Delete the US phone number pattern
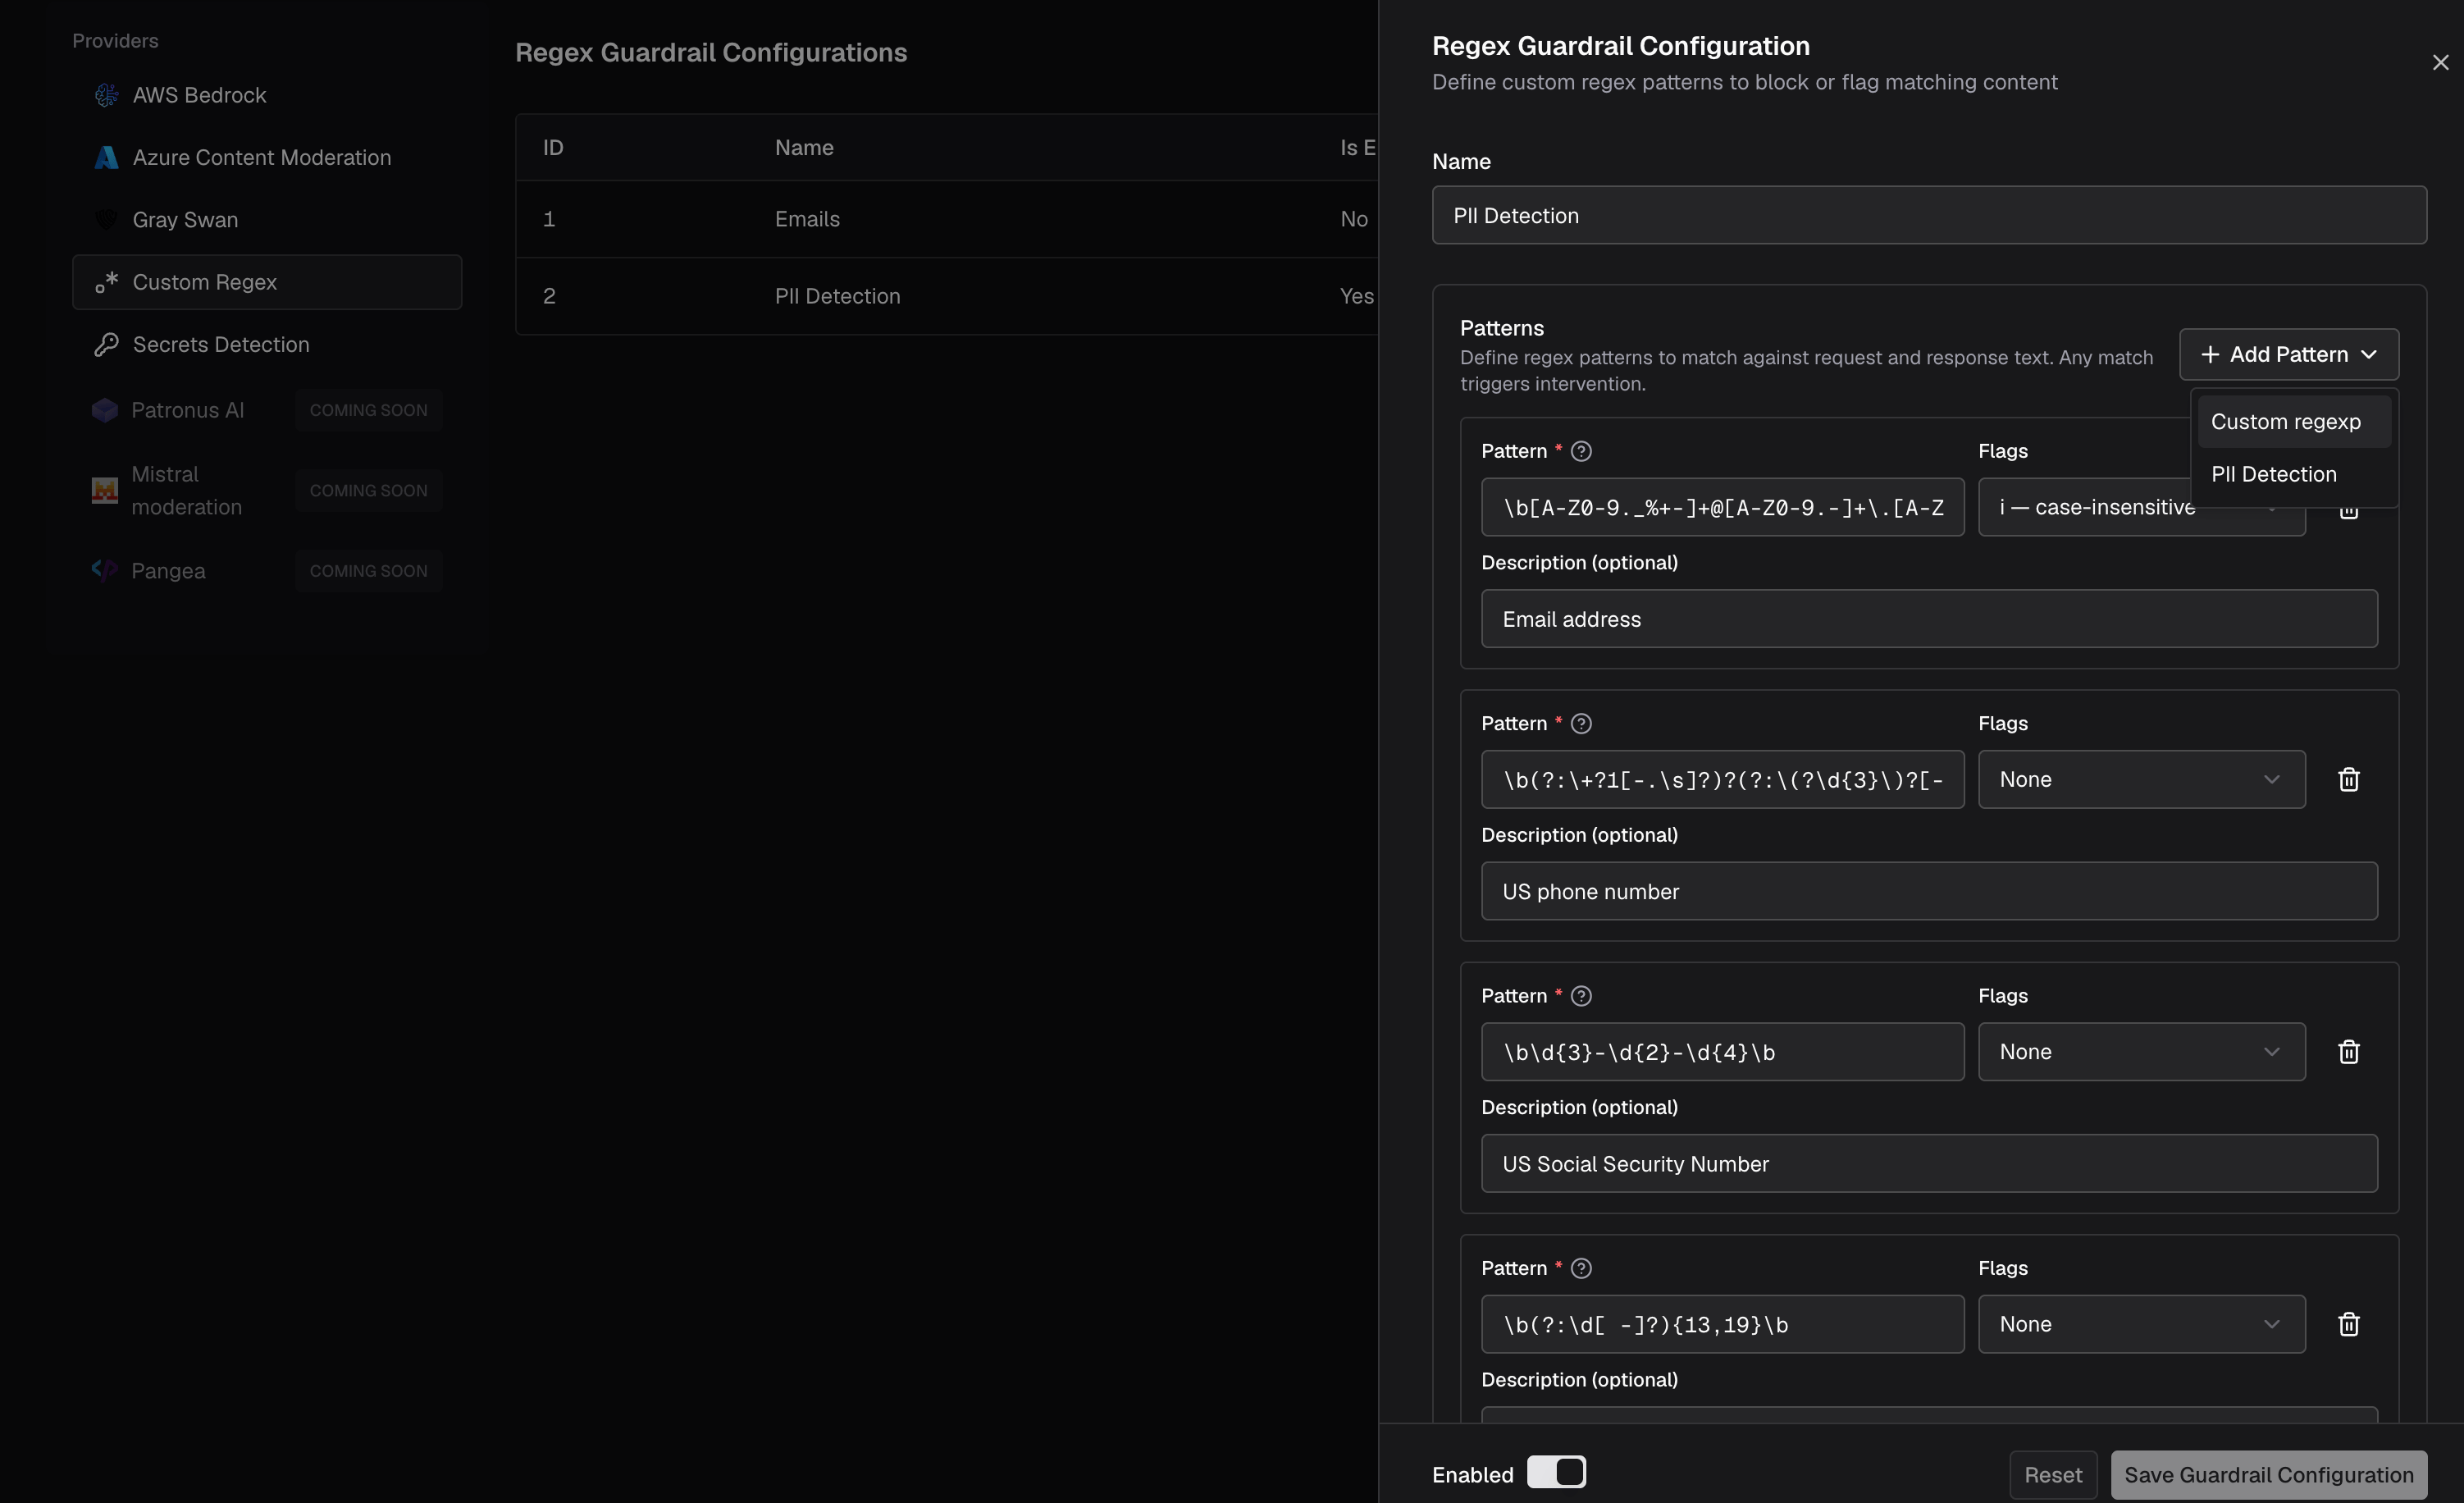Image resolution: width=2464 pixels, height=1503 pixels. (2349, 779)
